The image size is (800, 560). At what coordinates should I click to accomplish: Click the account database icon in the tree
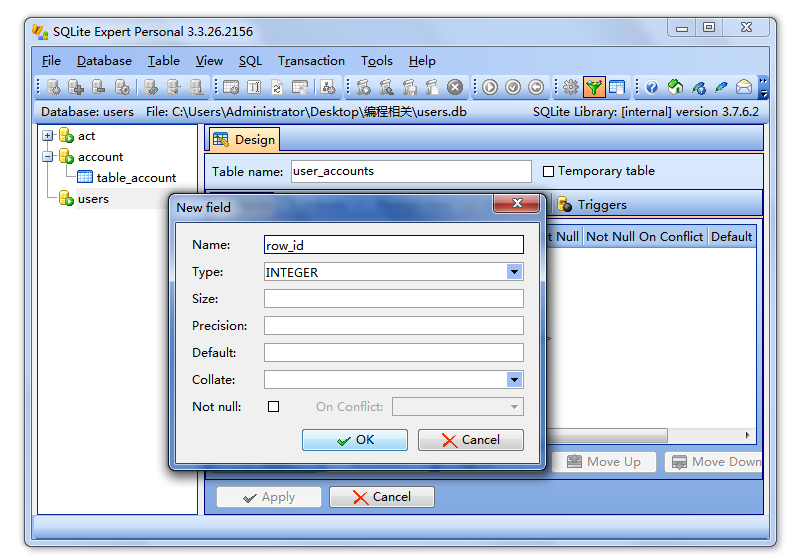click(x=66, y=156)
